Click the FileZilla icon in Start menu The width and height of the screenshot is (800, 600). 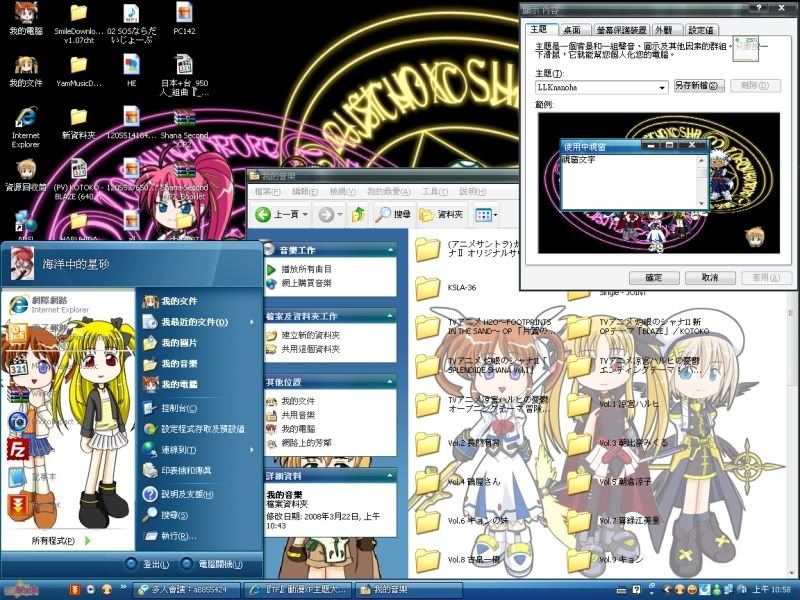click(x=17, y=449)
